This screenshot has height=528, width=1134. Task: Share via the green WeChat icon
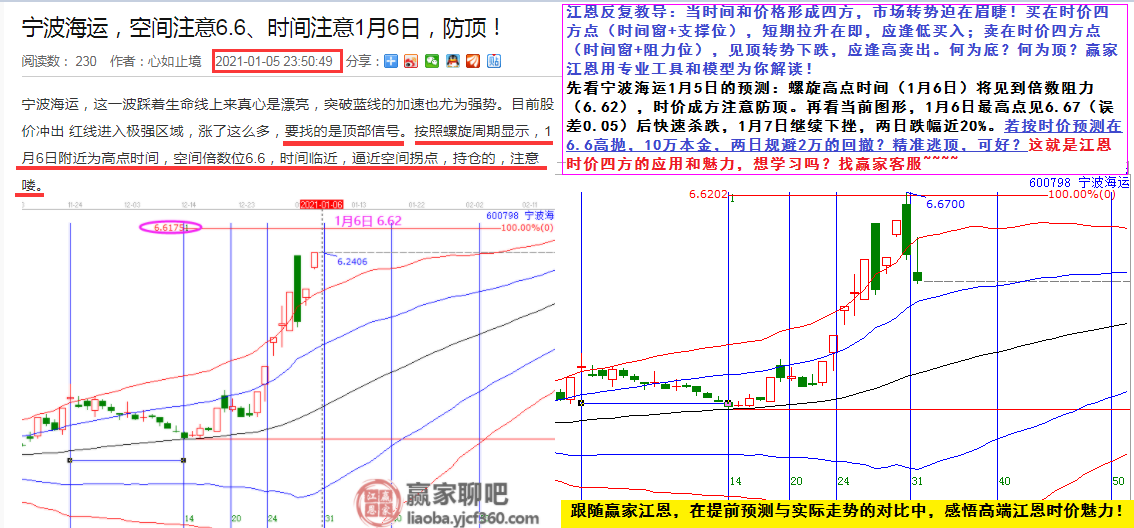432,62
